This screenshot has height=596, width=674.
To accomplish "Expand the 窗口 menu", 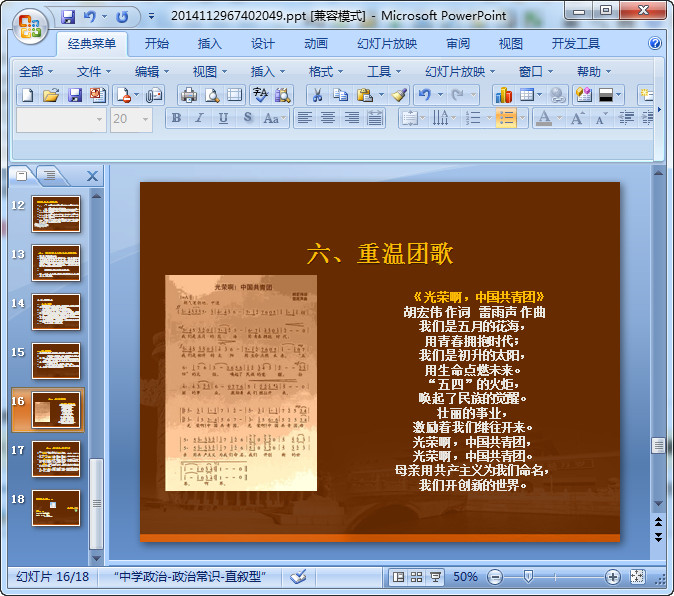I will point(536,71).
